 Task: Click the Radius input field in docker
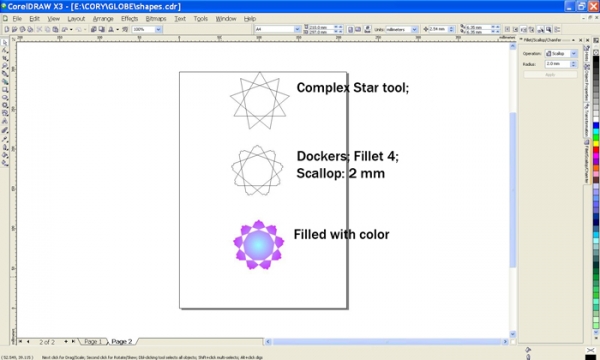click(557, 64)
